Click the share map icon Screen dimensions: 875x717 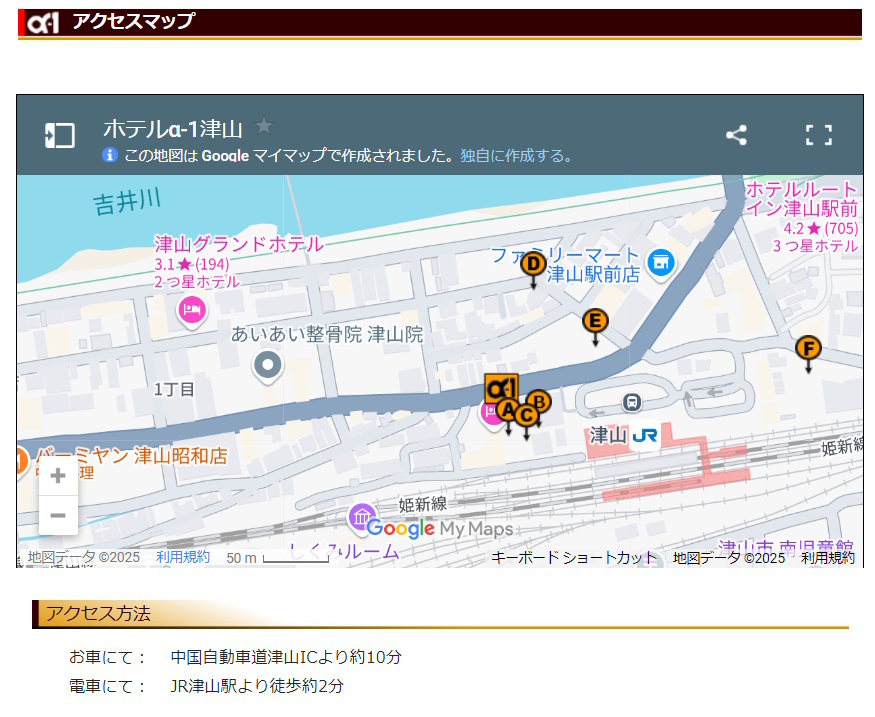click(x=736, y=135)
